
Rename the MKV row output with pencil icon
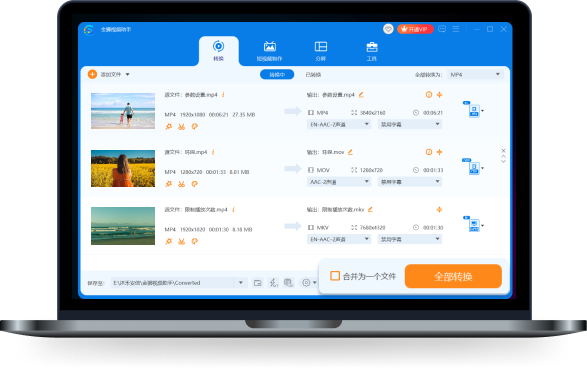[x=370, y=209]
